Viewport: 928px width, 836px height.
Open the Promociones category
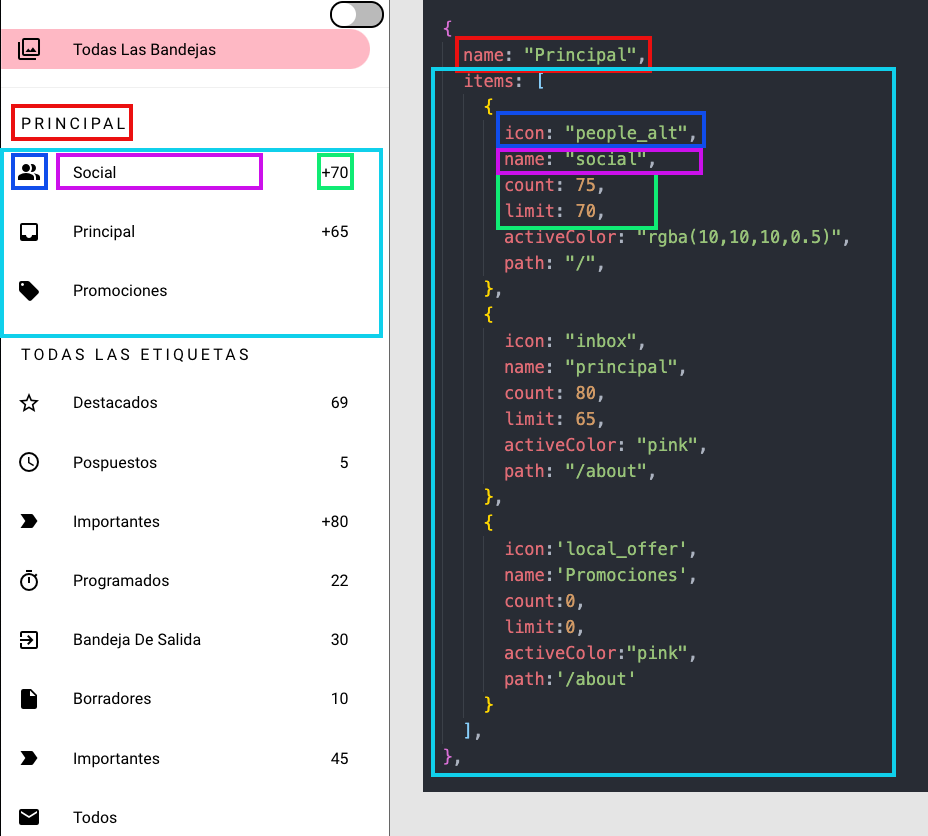click(x=120, y=290)
